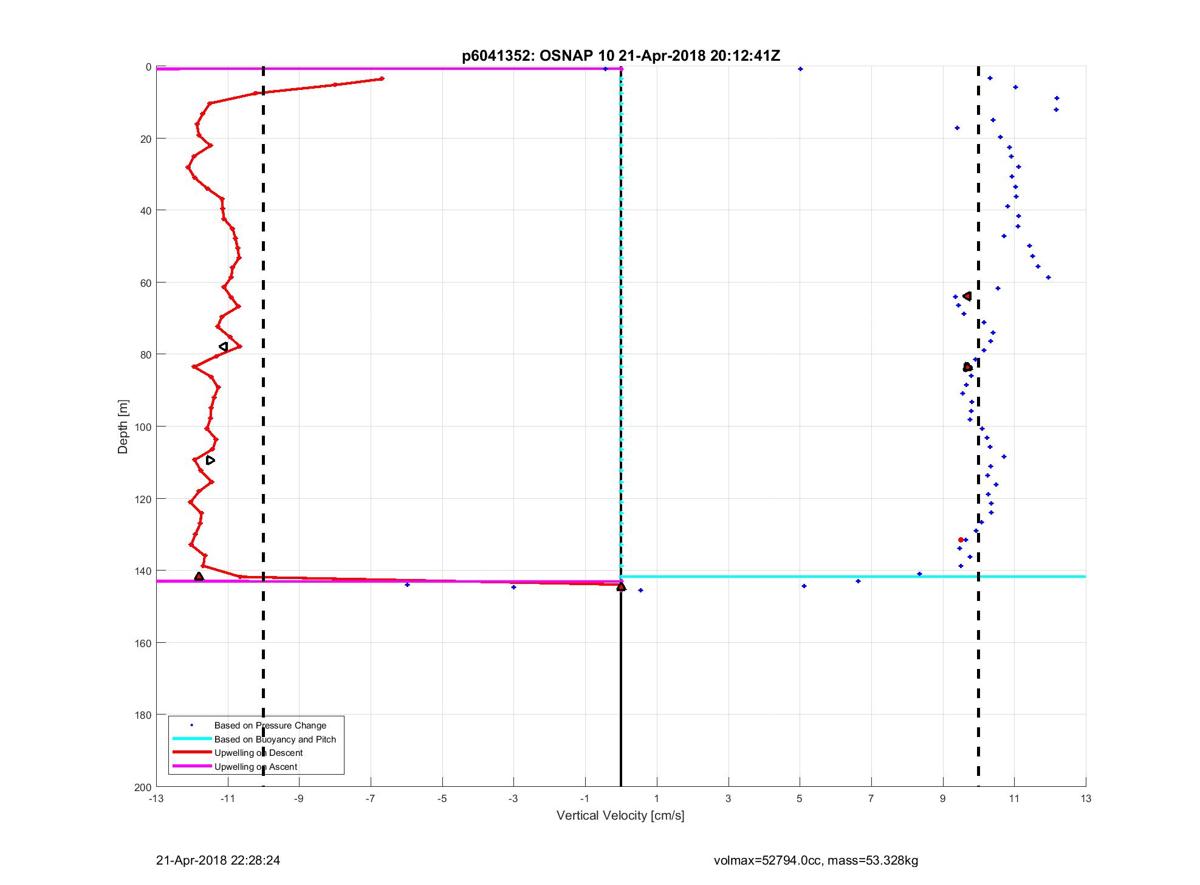Click the right-pointing triangle marker near 110 m depth
This screenshot has width=1200, height=885.
coord(210,460)
